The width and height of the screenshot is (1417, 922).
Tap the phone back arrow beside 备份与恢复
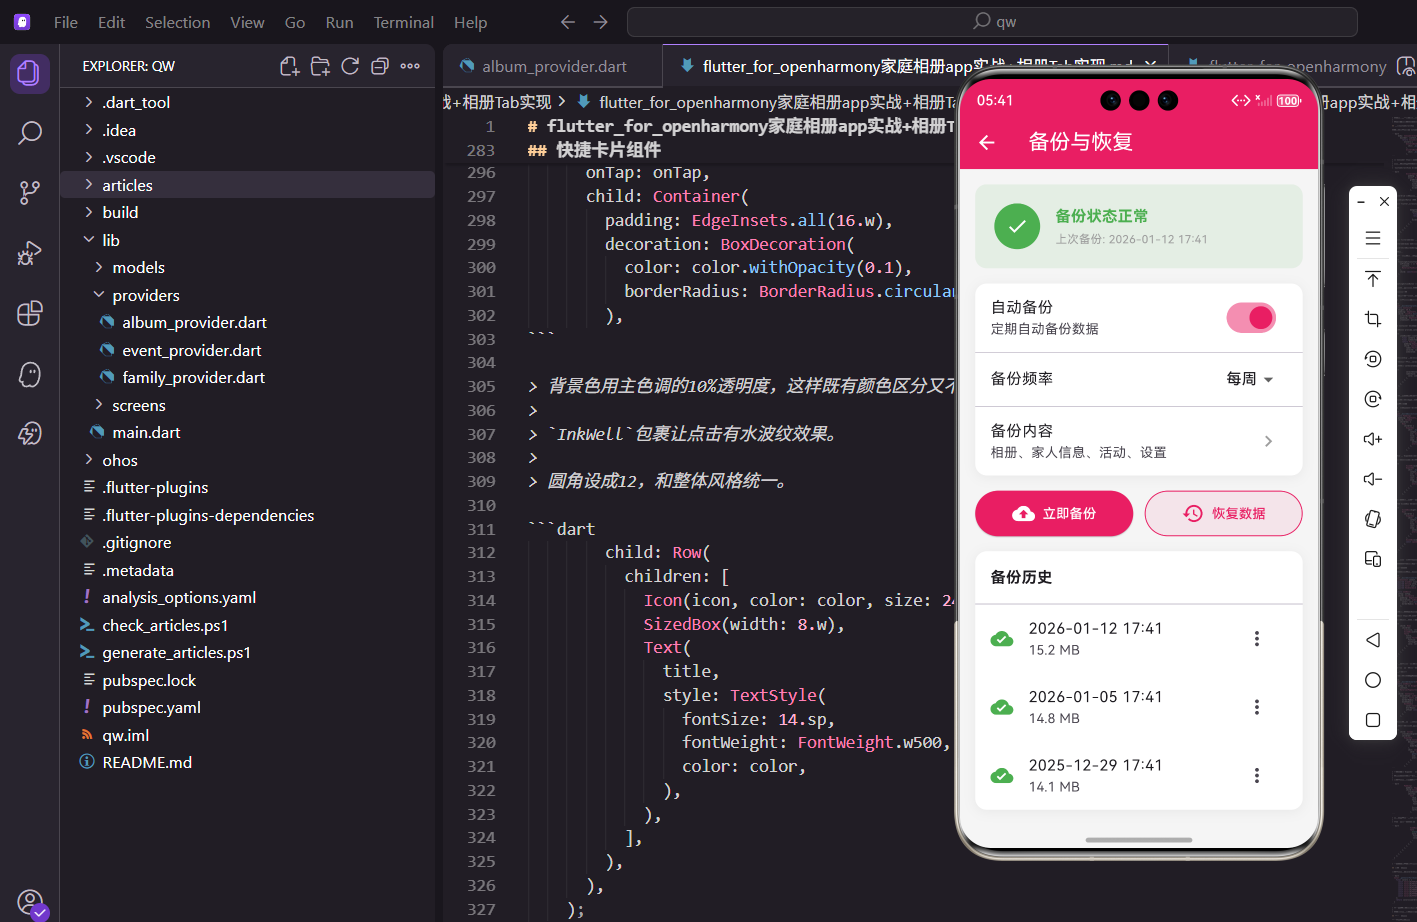tap(987, 142)
